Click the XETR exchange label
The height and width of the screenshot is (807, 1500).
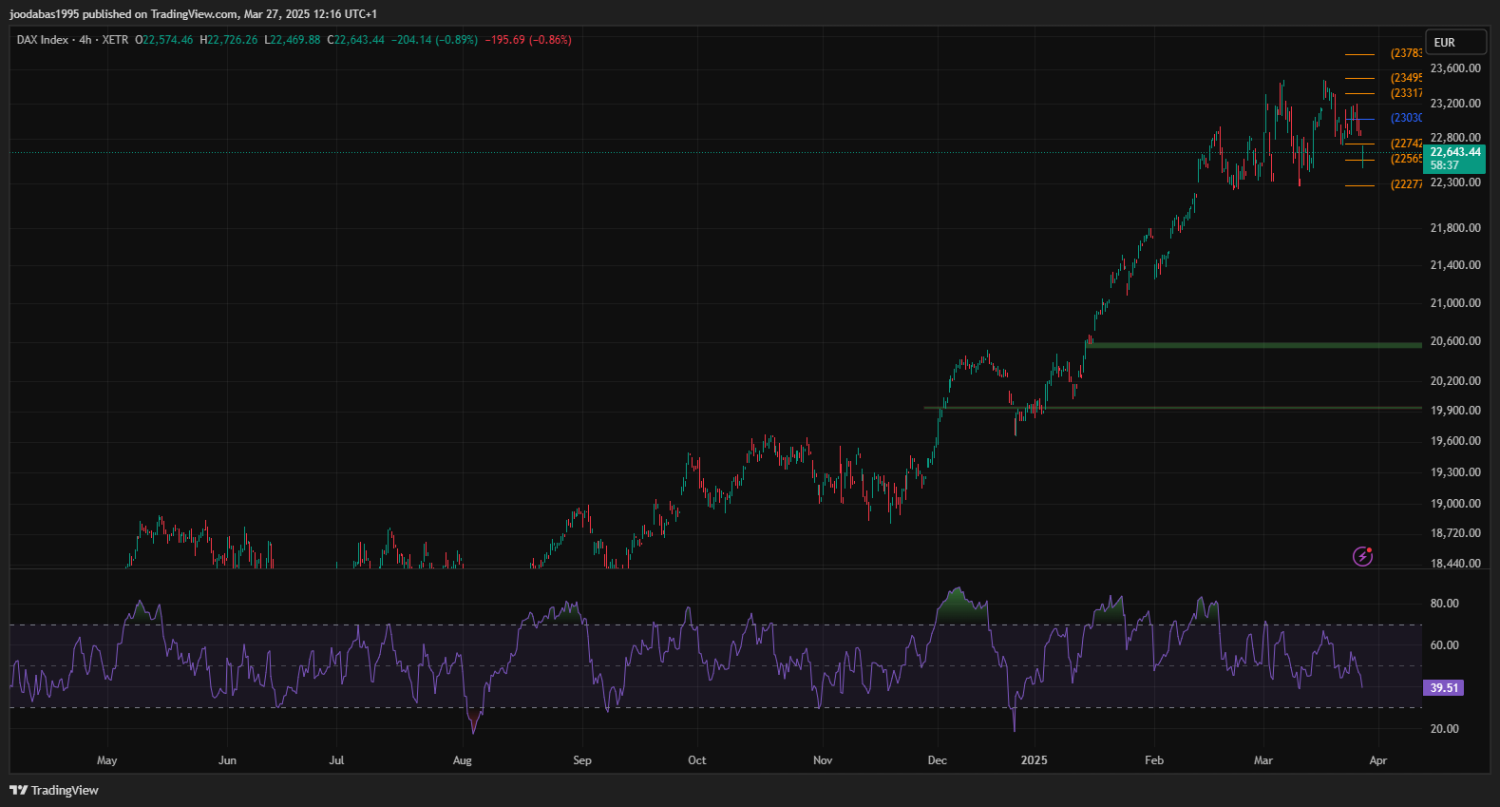click(x=115, y=40)
